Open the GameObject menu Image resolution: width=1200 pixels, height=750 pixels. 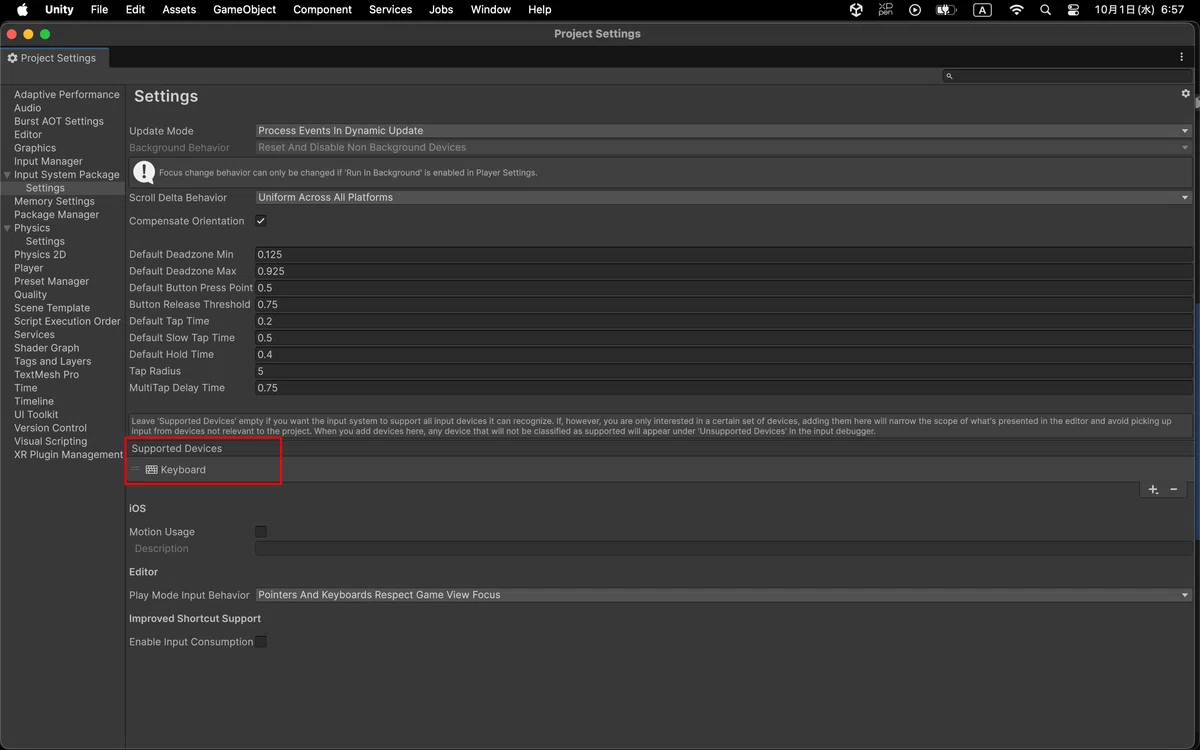point(245,10)
